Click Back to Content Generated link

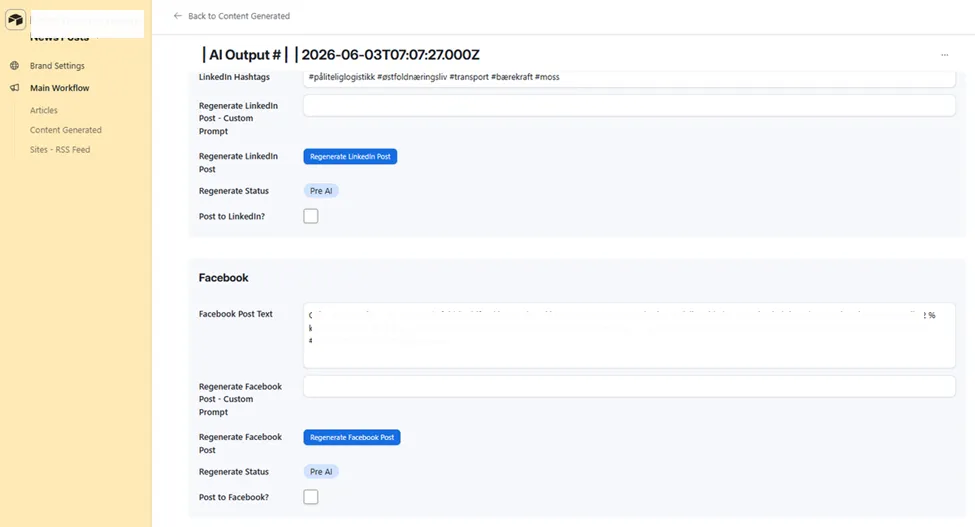(239, 16)
